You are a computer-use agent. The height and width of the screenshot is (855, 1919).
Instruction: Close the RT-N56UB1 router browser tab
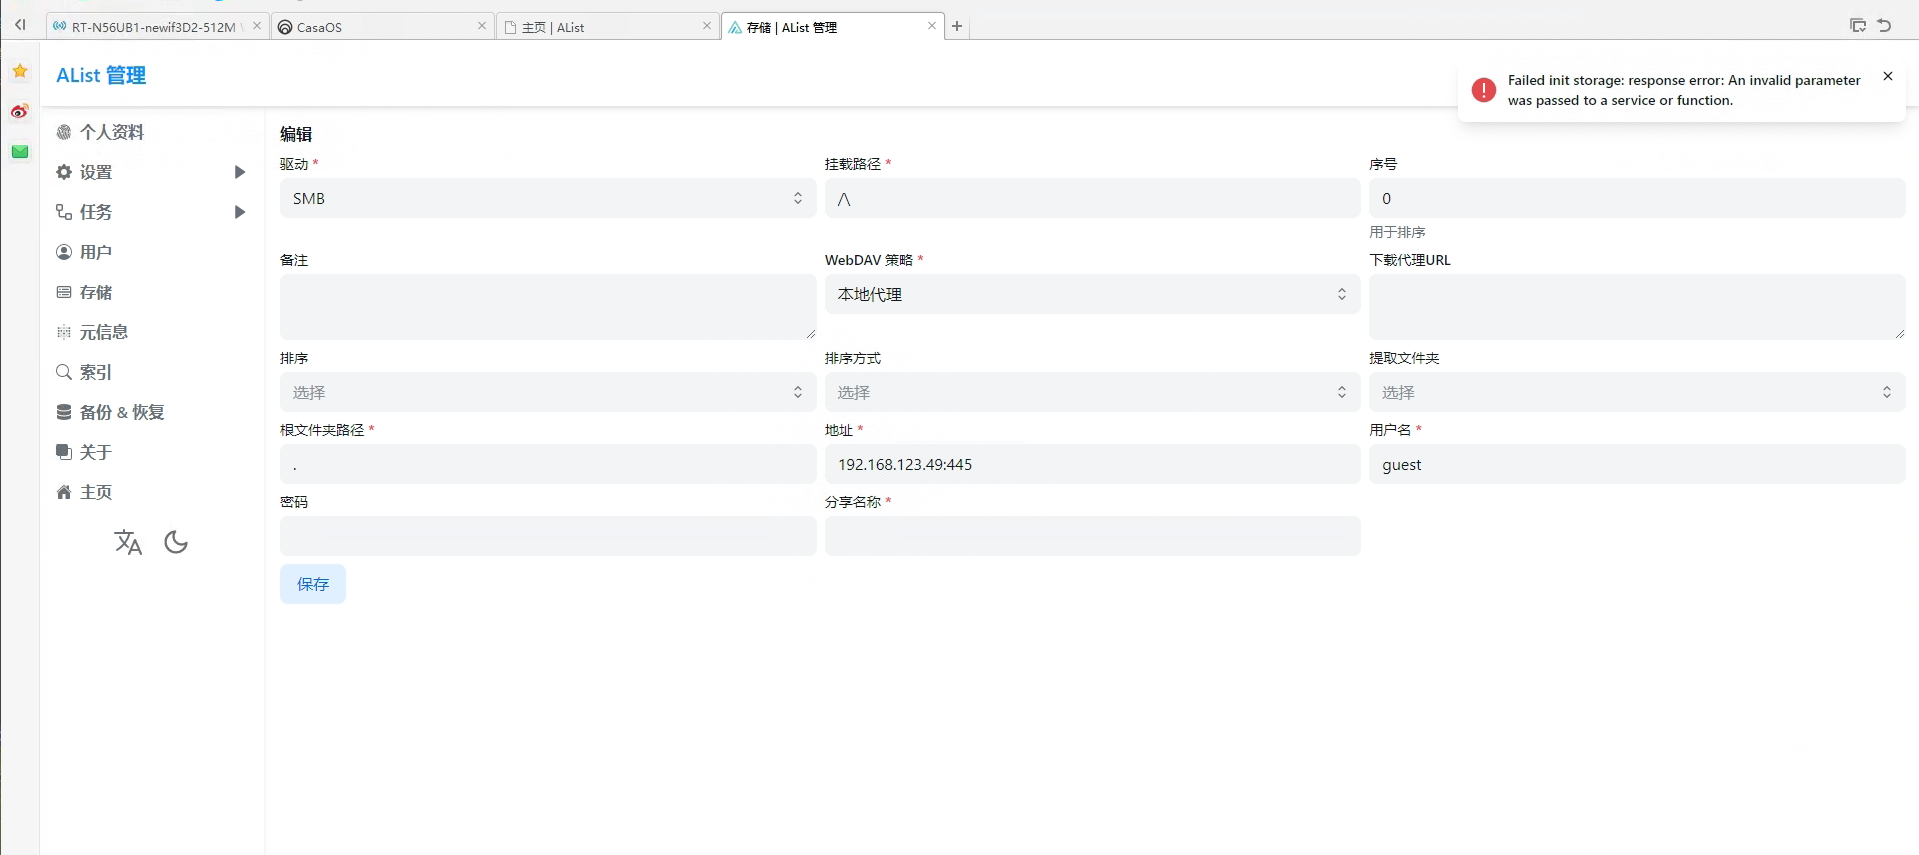click(257, 26)
